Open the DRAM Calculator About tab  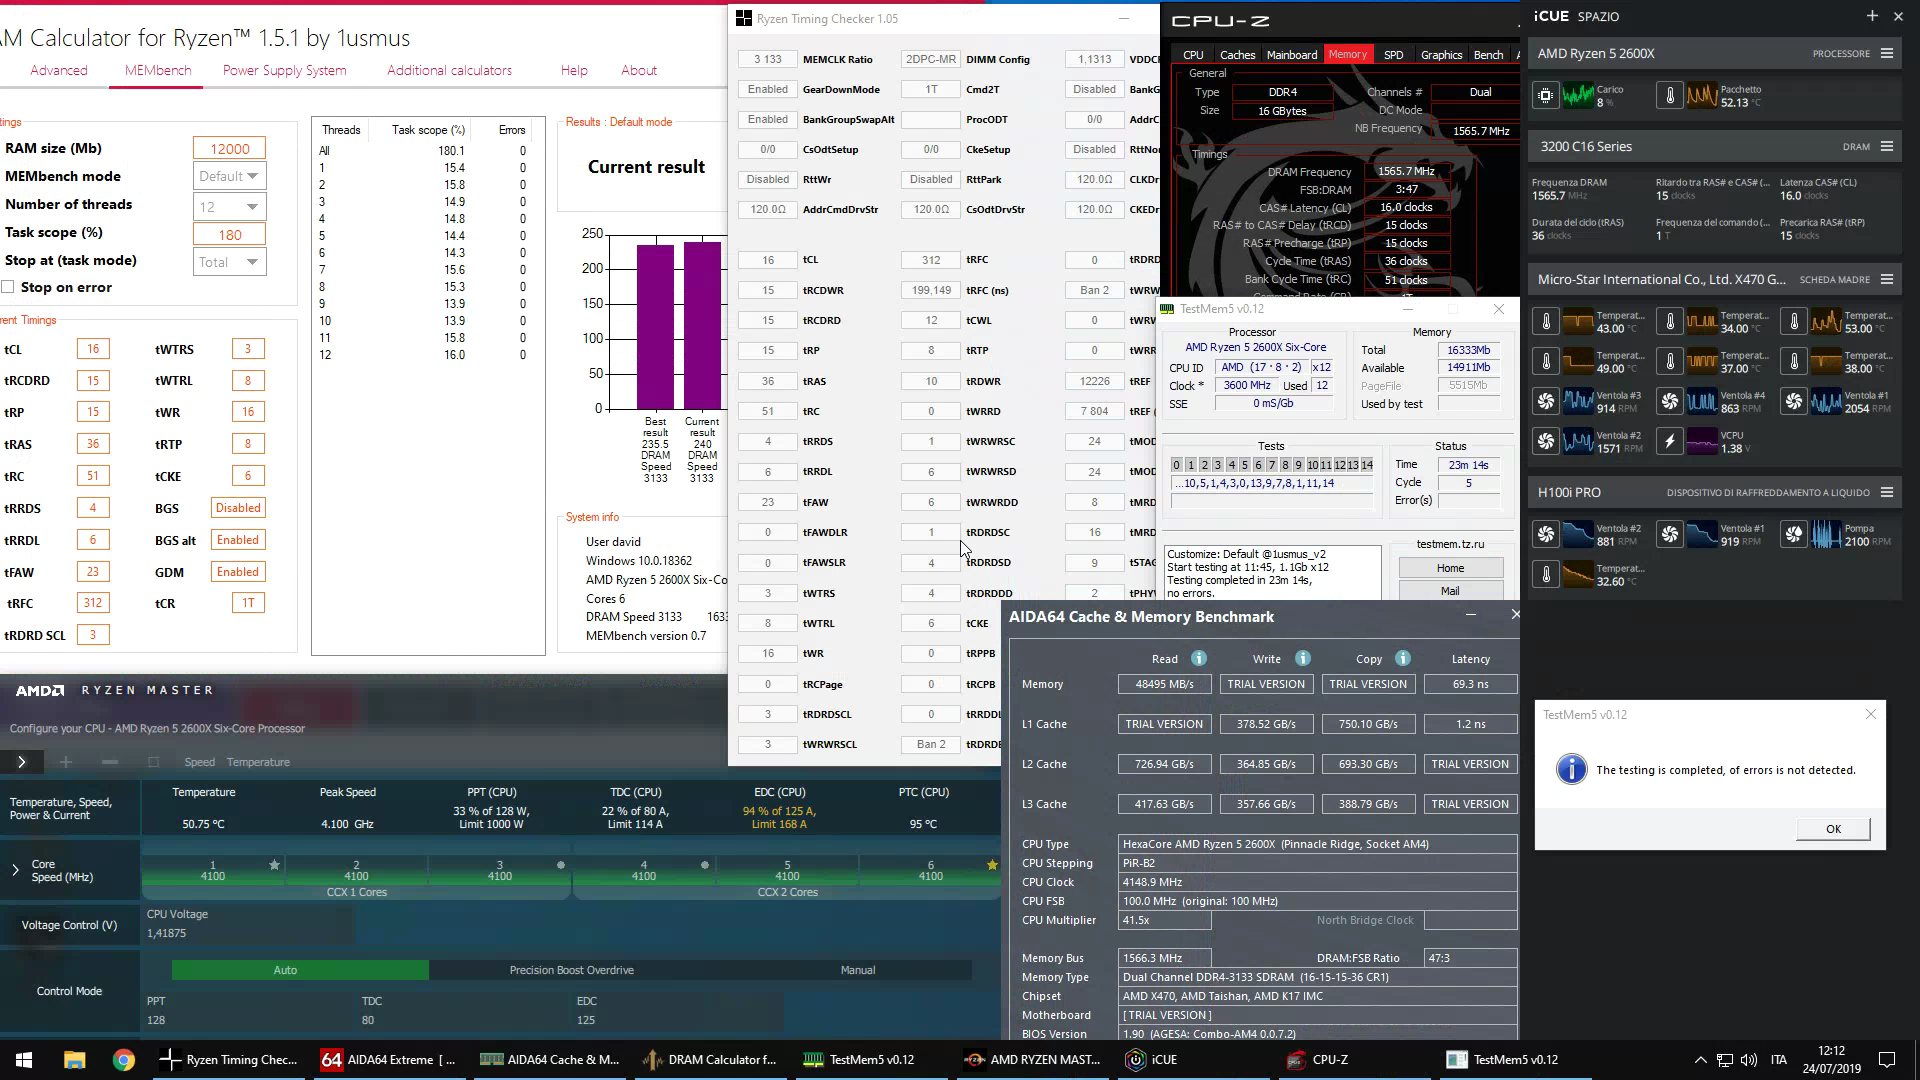(638, 70)
